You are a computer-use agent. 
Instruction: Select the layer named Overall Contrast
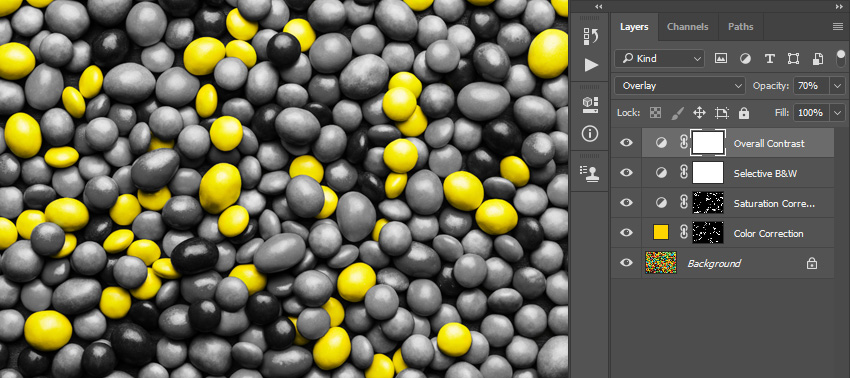pyautogui.click(x=769, y=144)
